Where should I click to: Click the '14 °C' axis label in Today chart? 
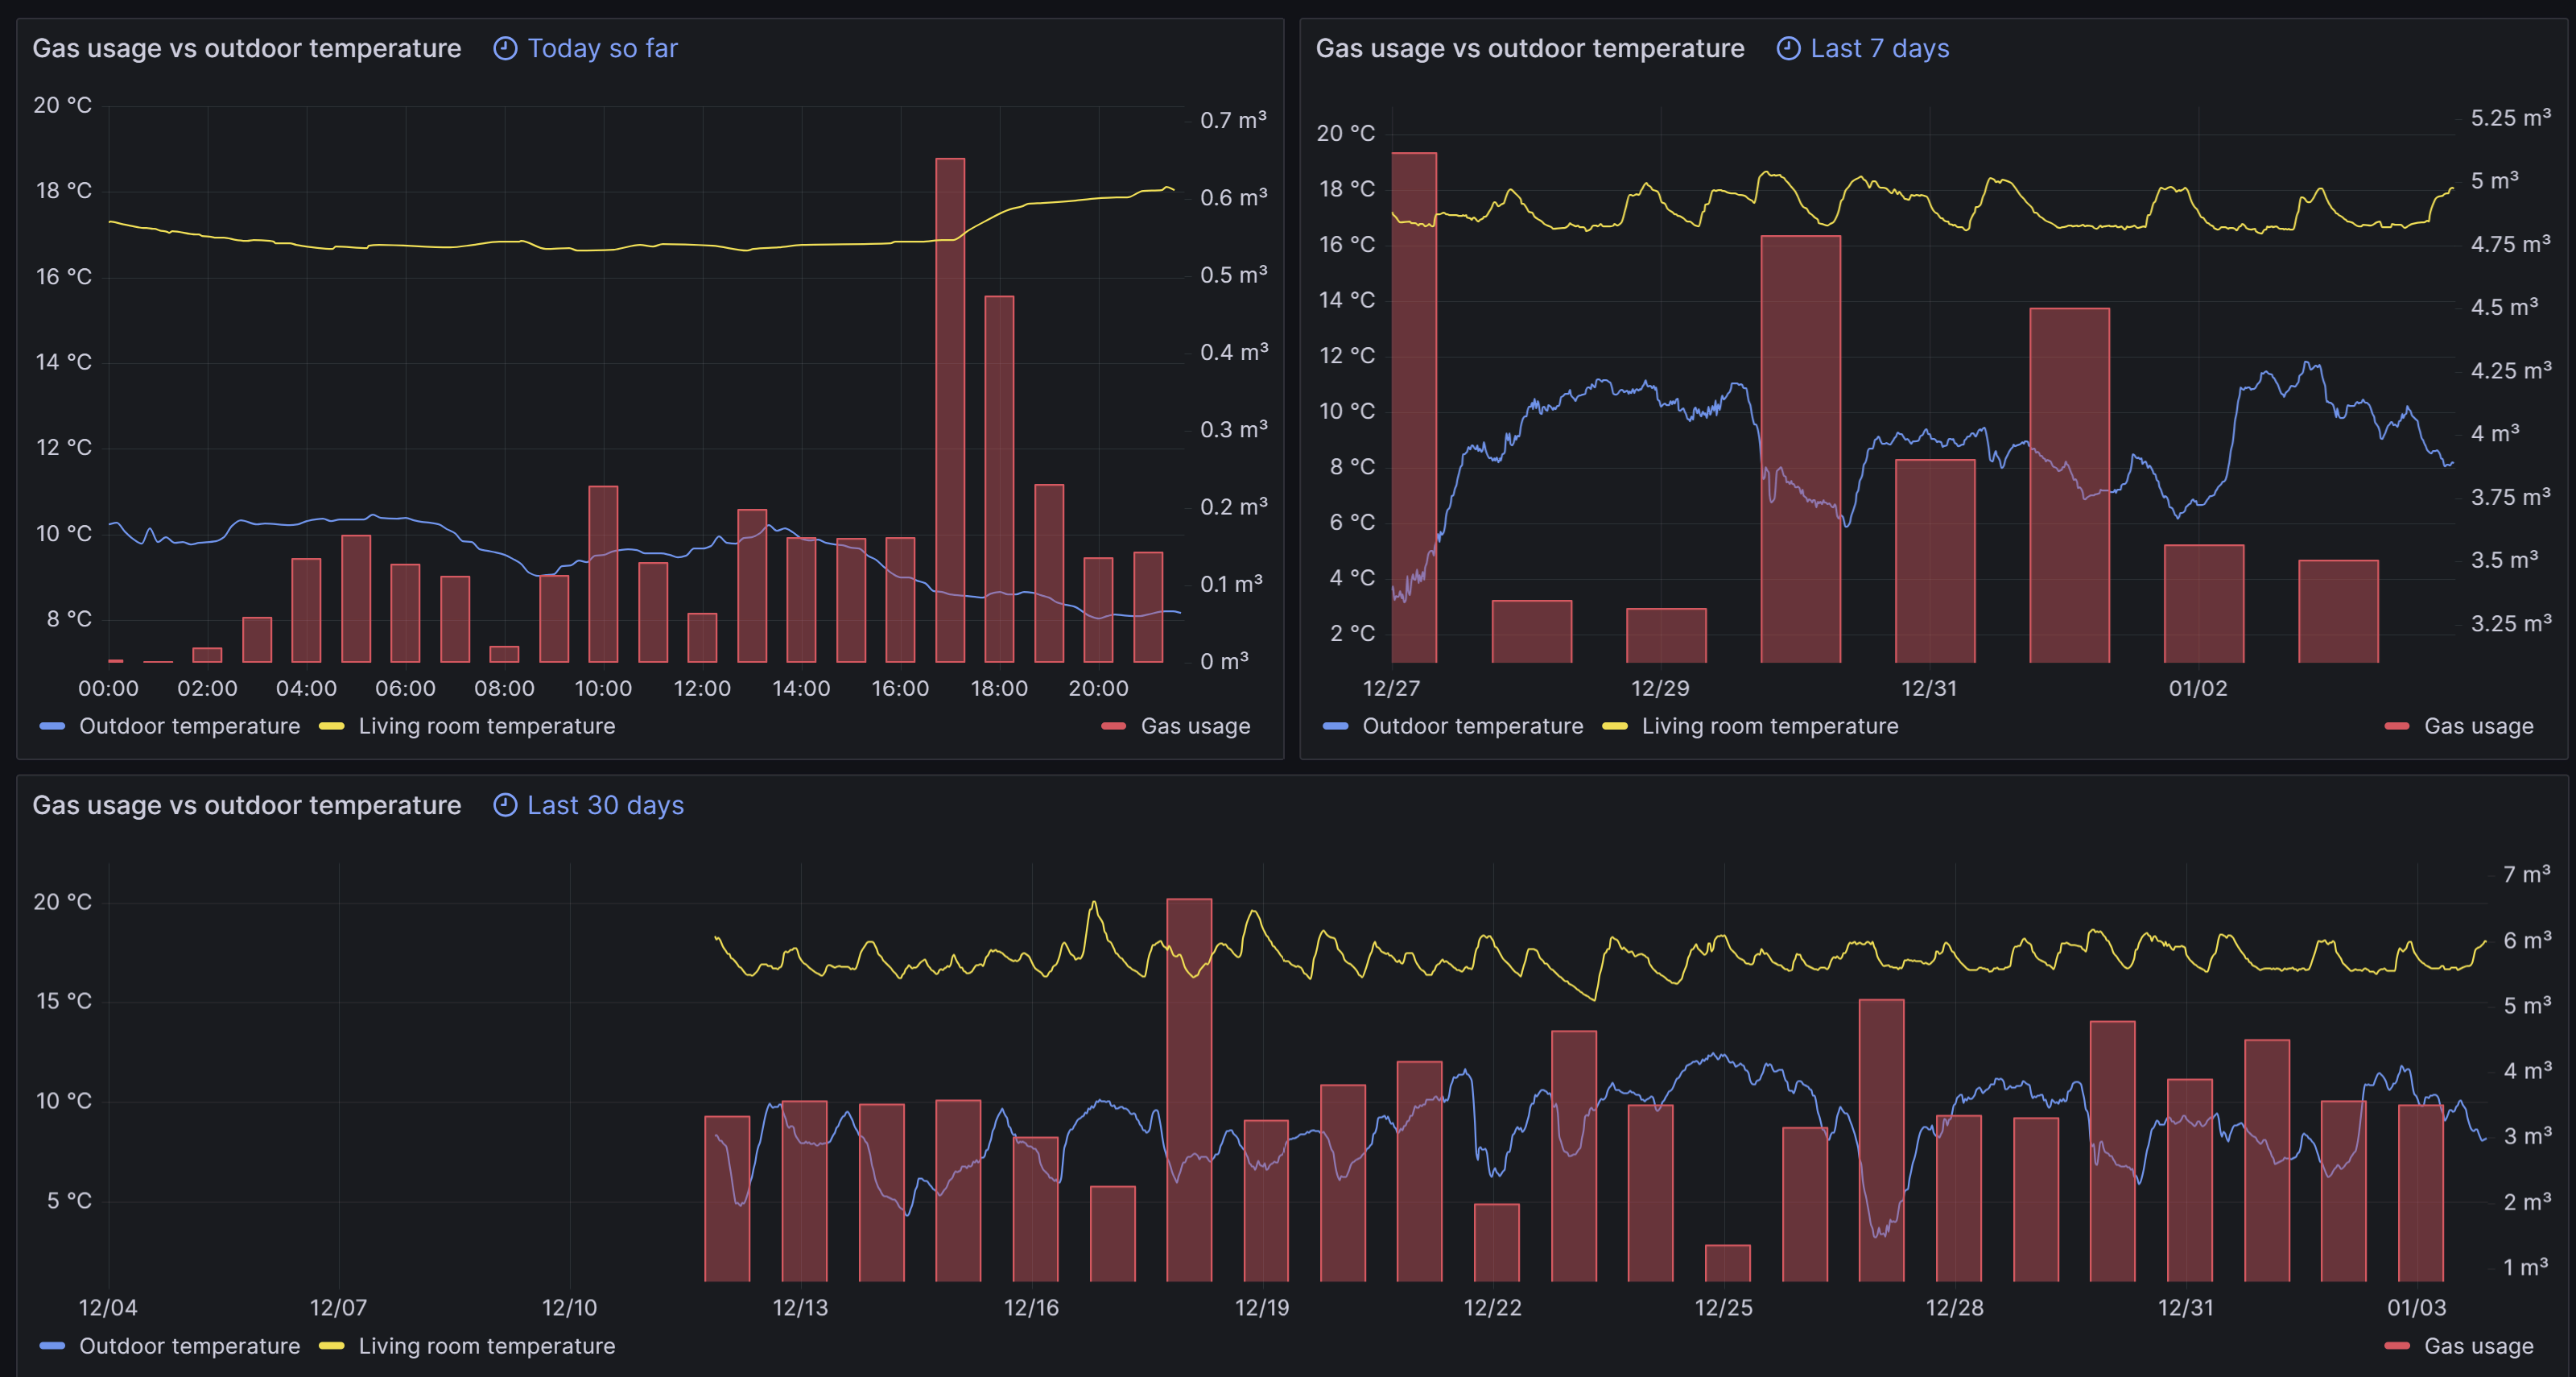click(x=63, y=362)
